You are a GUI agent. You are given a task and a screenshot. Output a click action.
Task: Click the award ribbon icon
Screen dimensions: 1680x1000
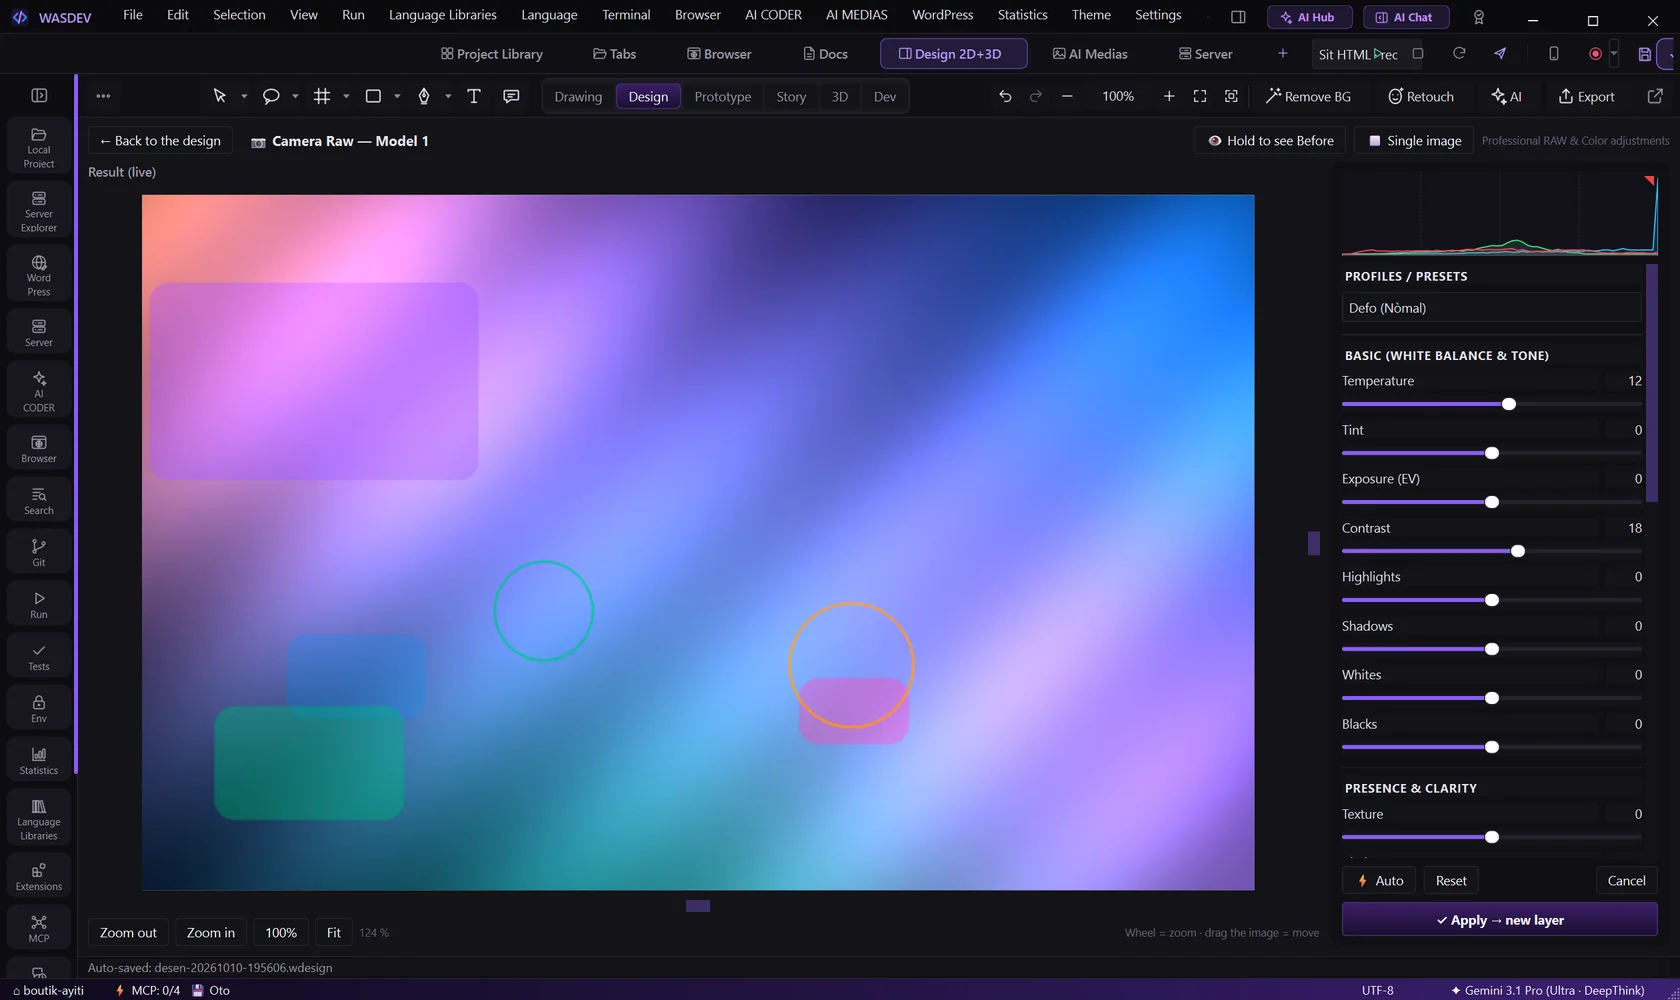(x=1479, y=17)
